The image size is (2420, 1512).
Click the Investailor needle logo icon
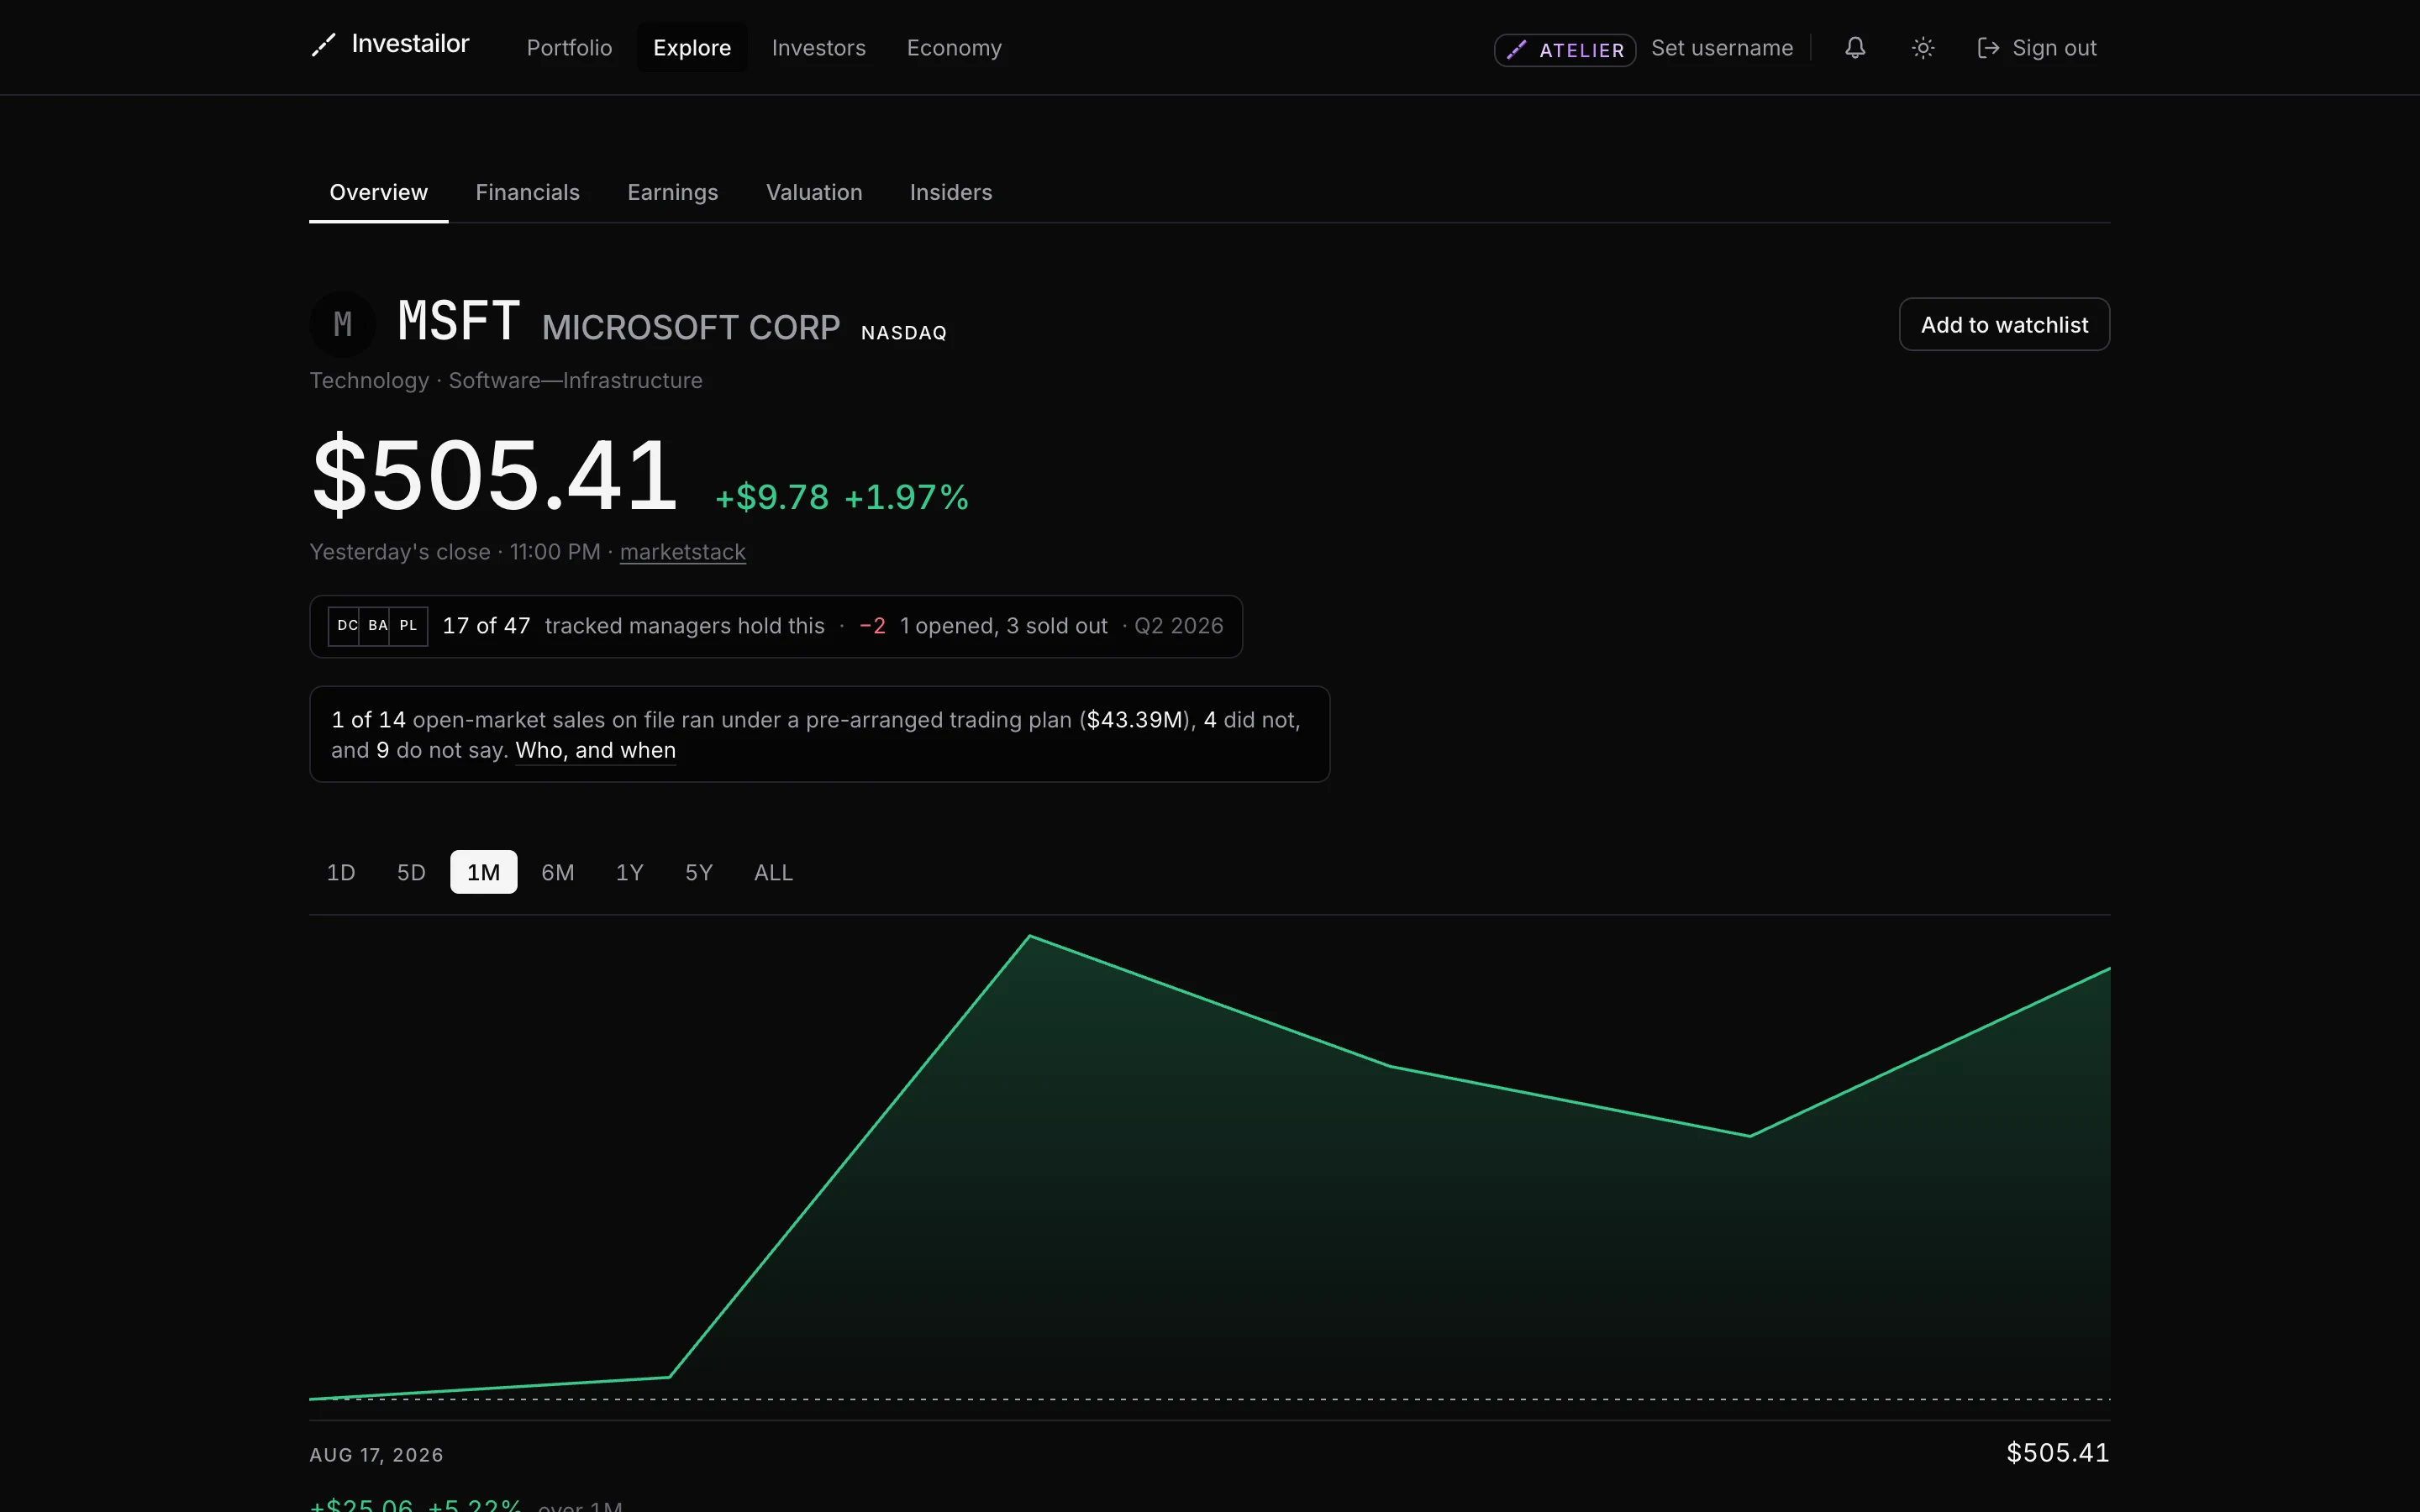(323, 45)
